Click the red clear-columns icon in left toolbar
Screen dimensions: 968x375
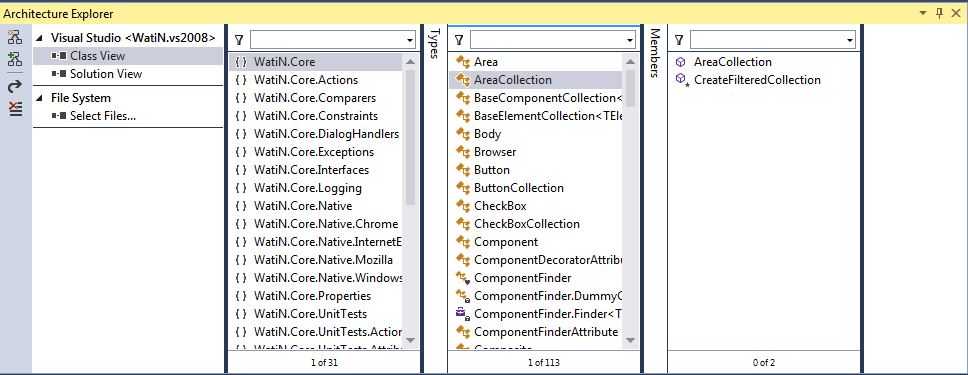tap(15, 109)
